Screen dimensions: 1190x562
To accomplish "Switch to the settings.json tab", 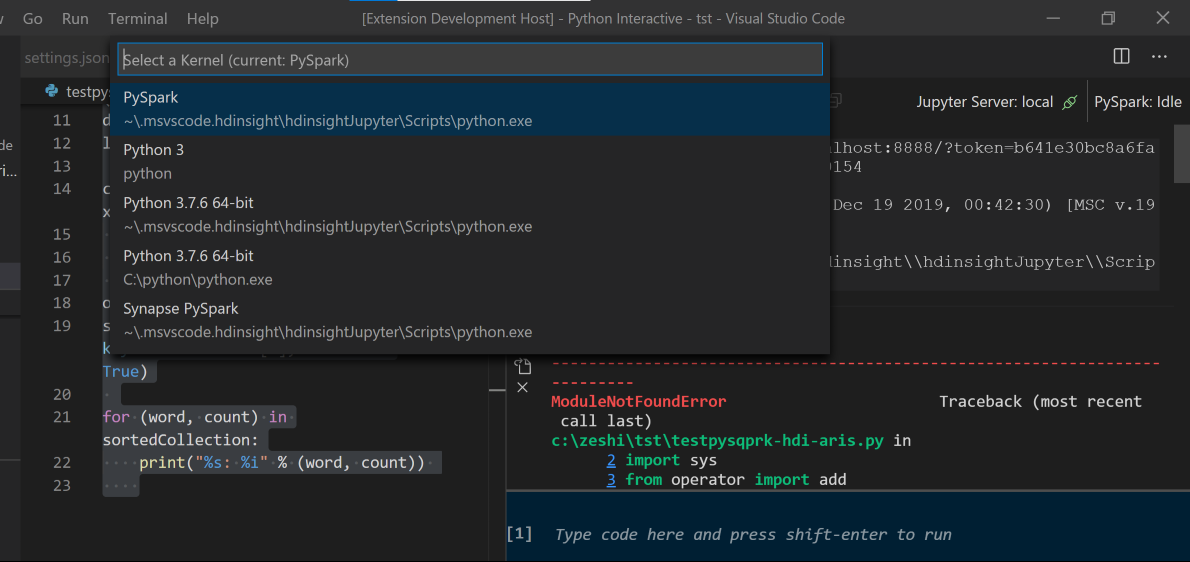I will (x=66, y=58).
